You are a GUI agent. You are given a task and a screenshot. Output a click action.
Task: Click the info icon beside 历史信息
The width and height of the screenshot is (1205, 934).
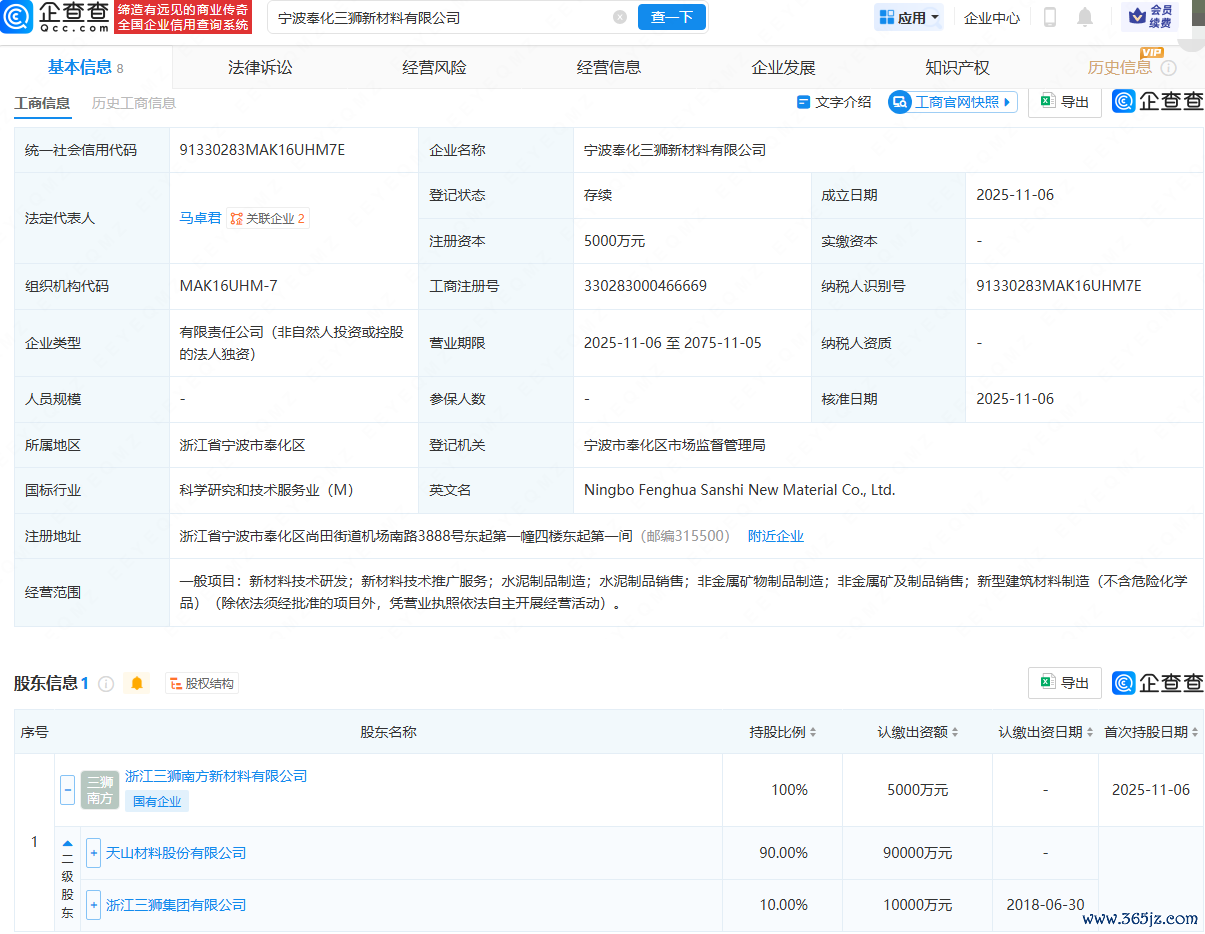1168,68
